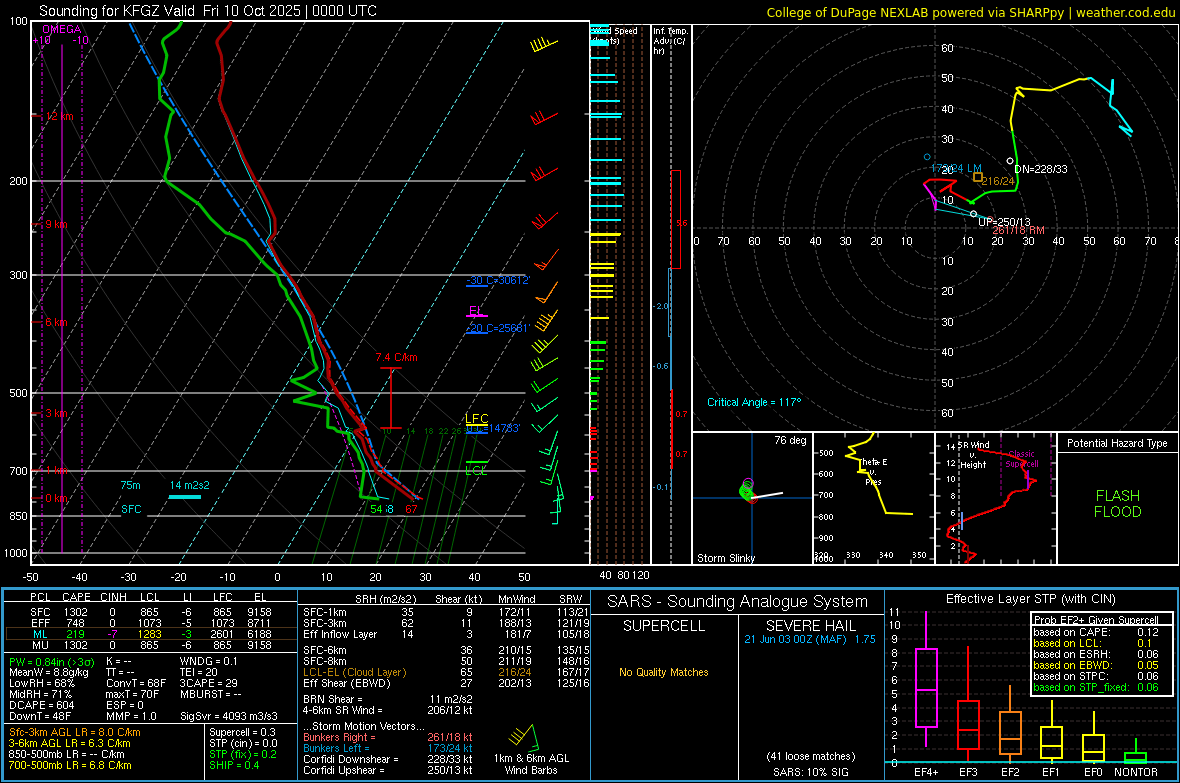Click the Supercell = 0.3 value
This screenshot has height=783, width=1180.
tap(242, 732)
